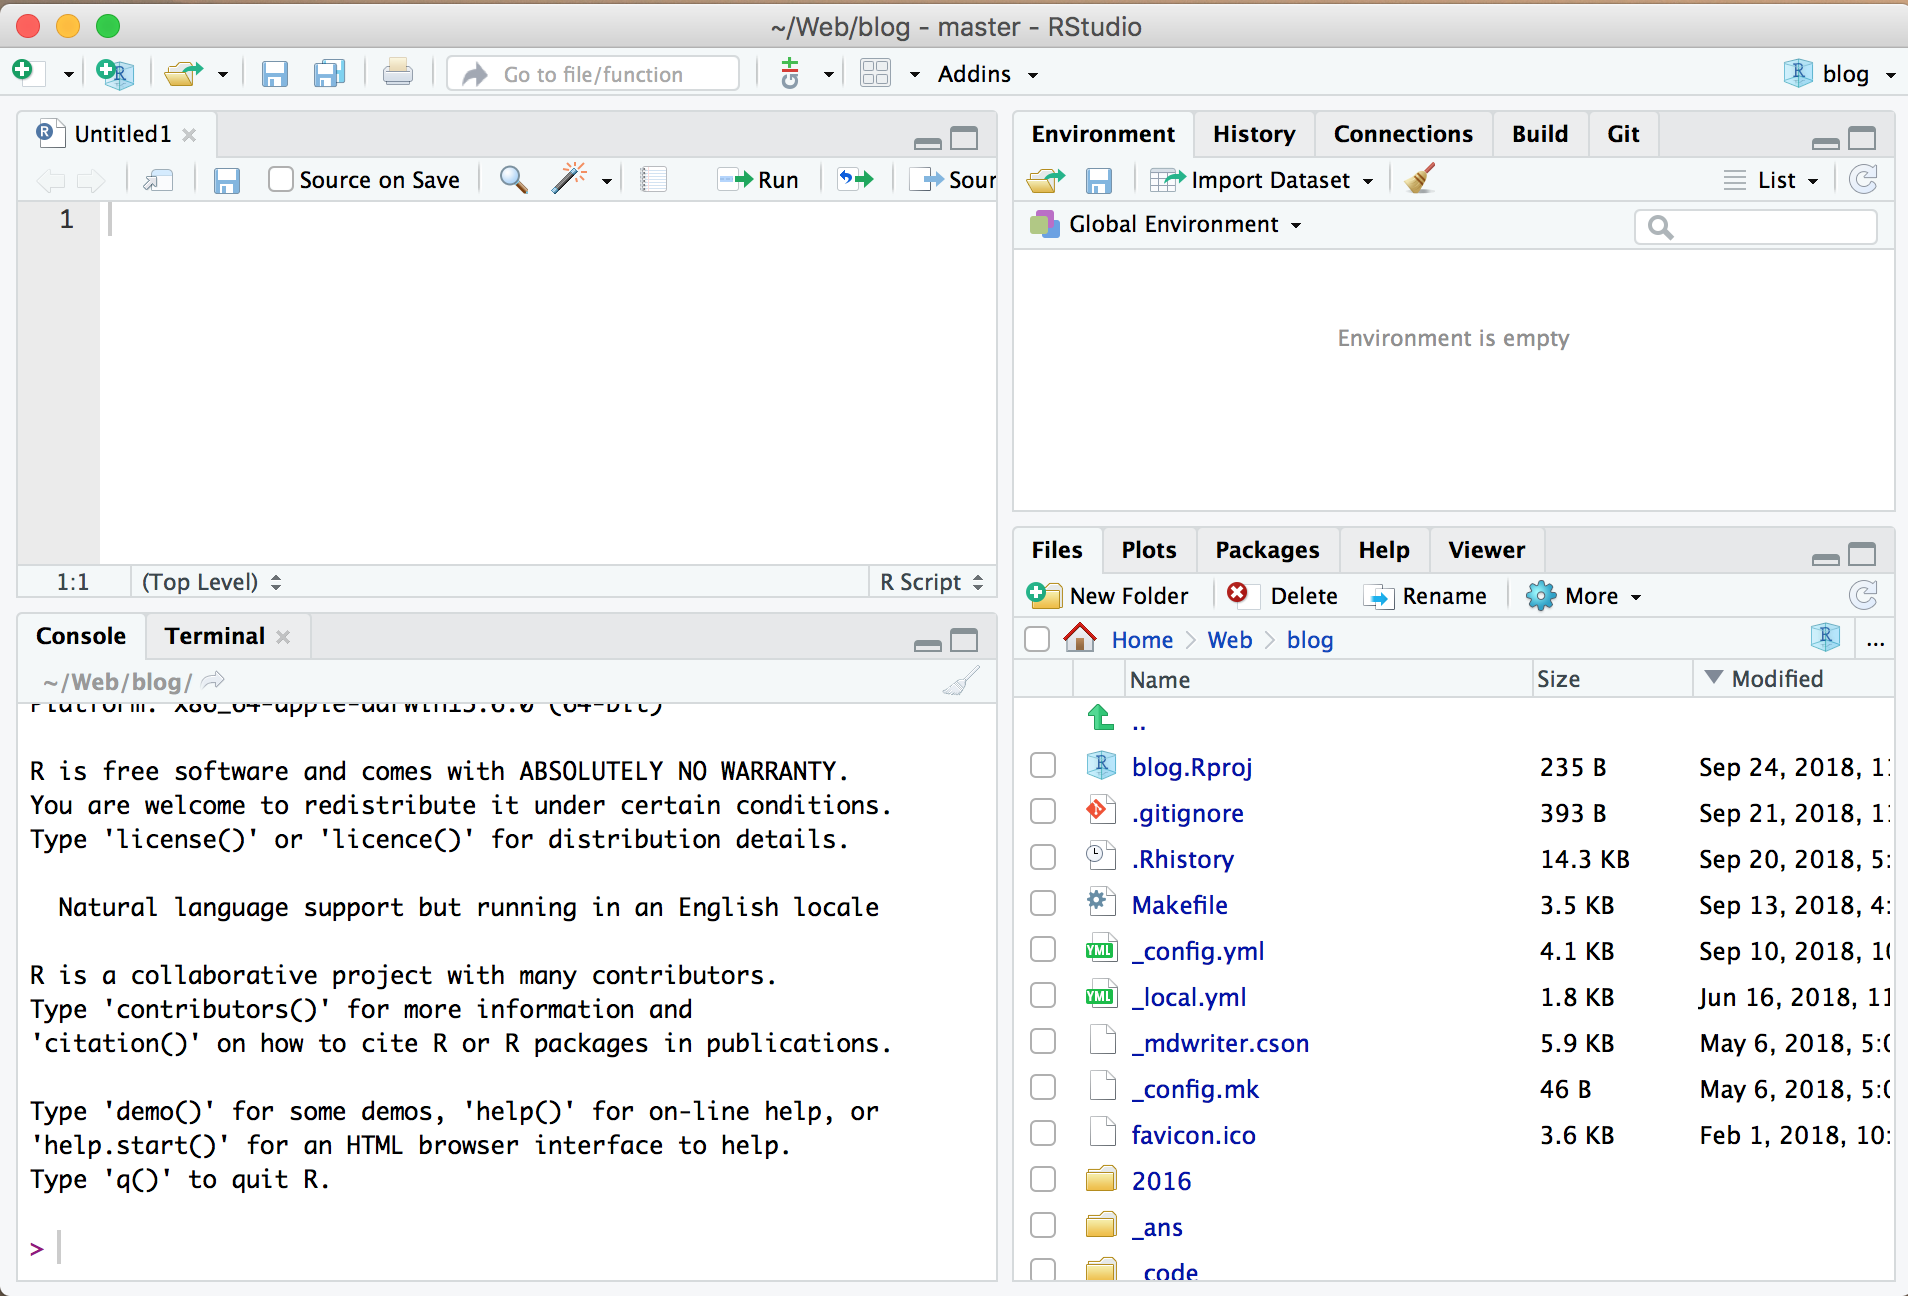Click the Go to directory ellipsis button
The width and height of the screenshot is (1908, 1296).
(1876, 640)
